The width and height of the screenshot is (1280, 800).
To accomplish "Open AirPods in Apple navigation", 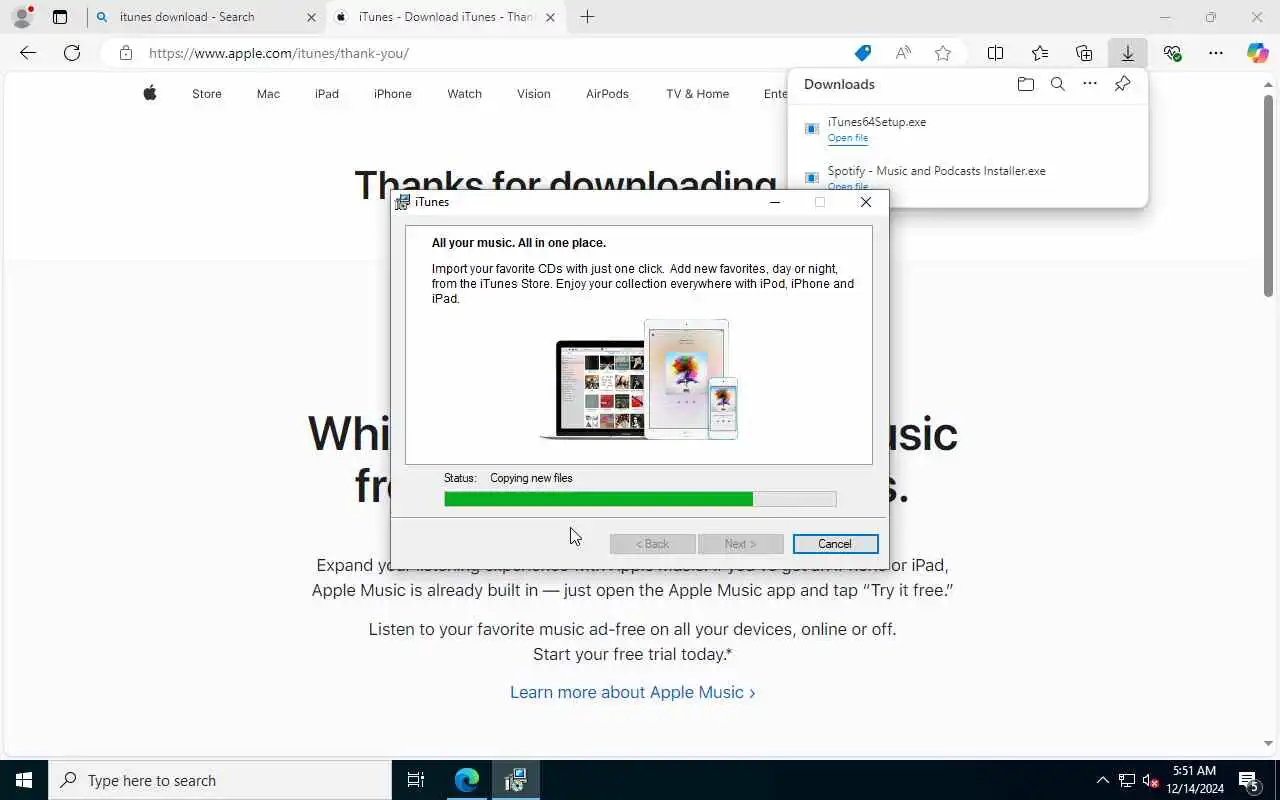I will point(607,94).
